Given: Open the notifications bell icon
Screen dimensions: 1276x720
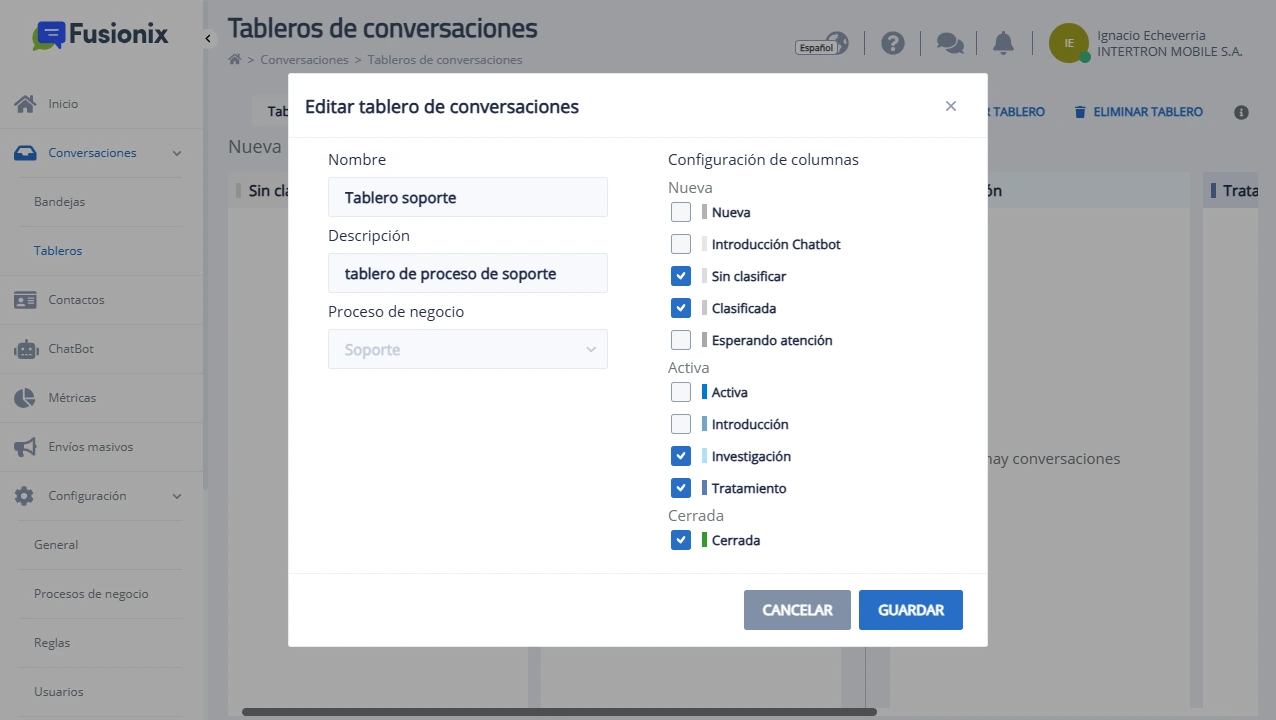Looking at the screenshot, I should 1003,43.
